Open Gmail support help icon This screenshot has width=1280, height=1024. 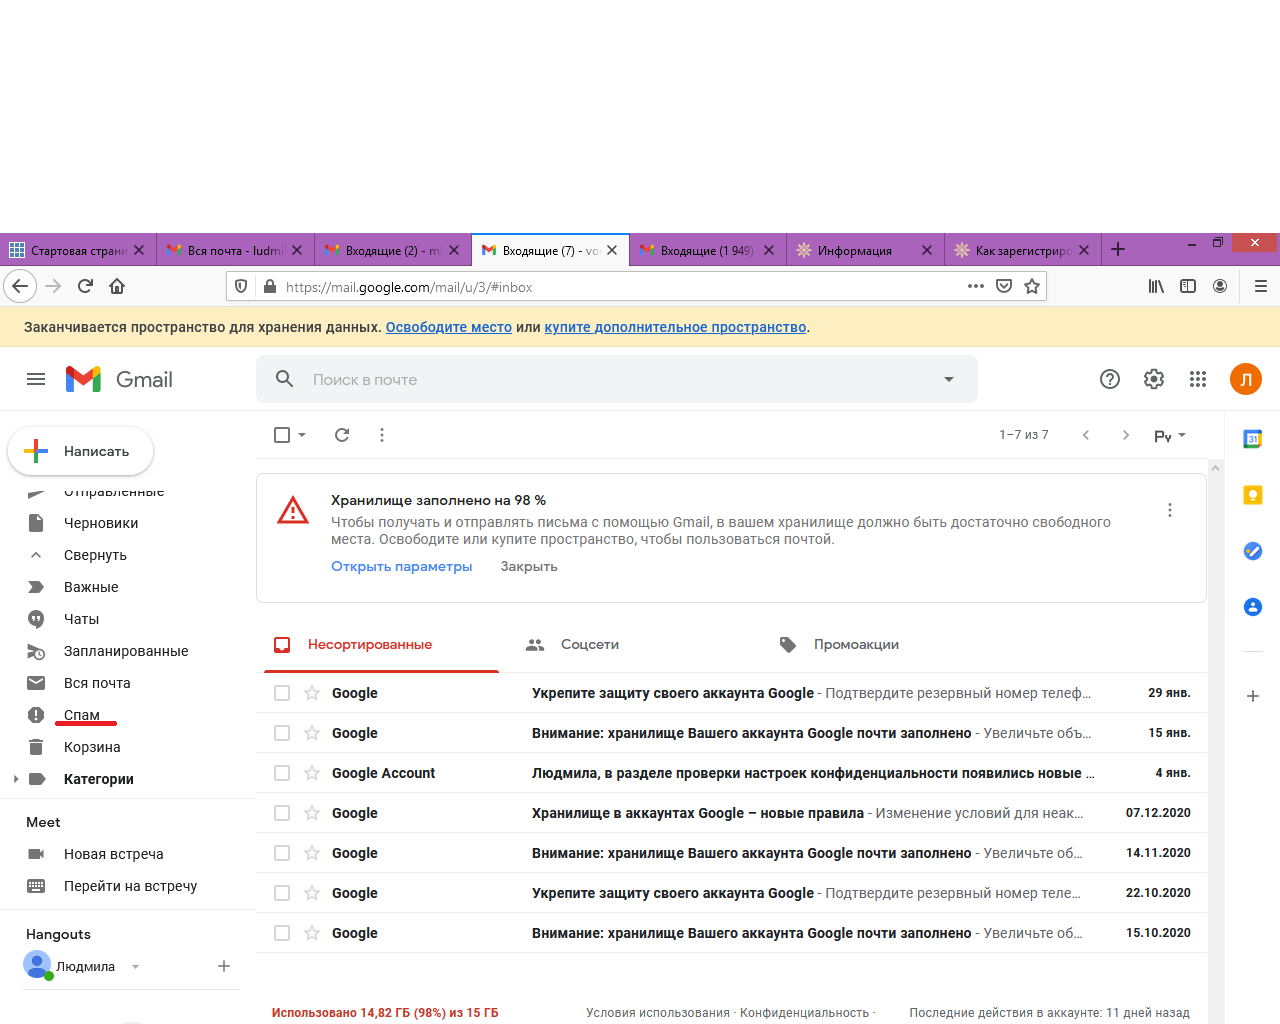(1110, 379)
